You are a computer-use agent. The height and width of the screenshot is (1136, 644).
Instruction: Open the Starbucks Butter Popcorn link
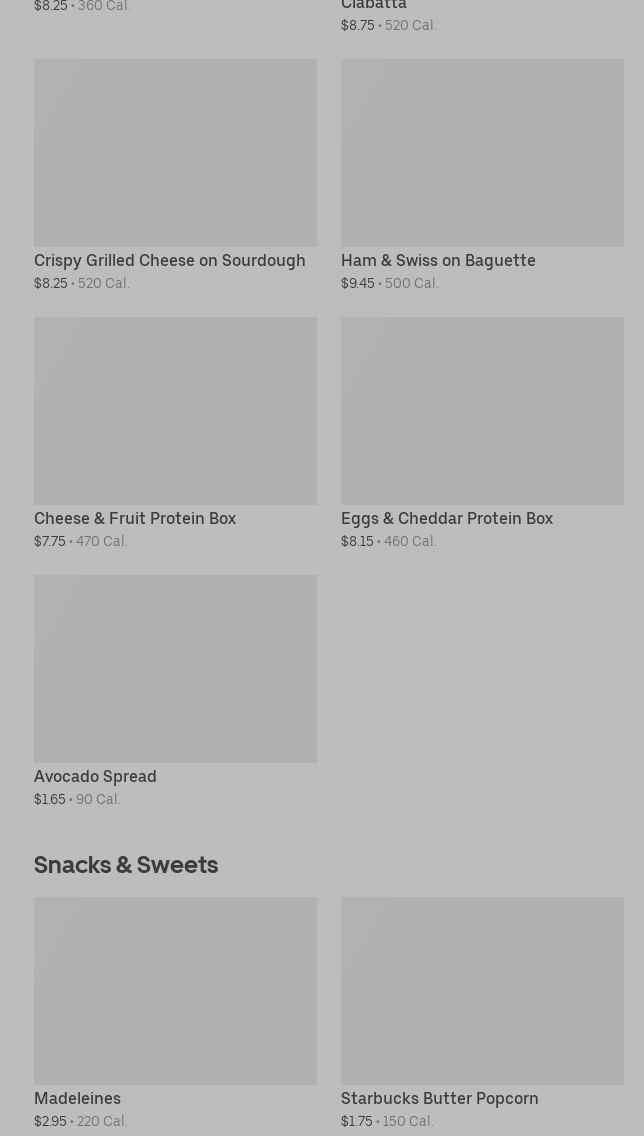coord(439,1098)
